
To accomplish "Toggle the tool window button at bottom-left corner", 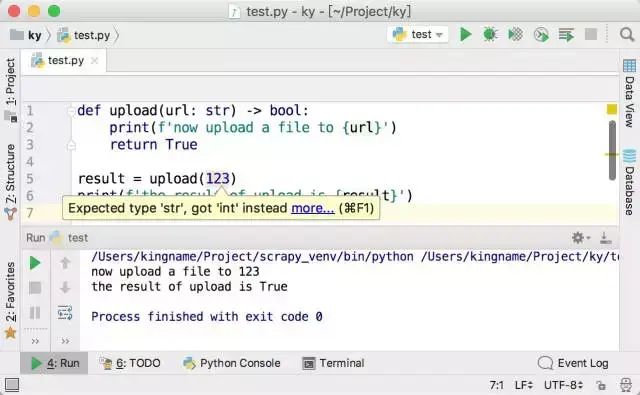I will click(x=12, y=385).
